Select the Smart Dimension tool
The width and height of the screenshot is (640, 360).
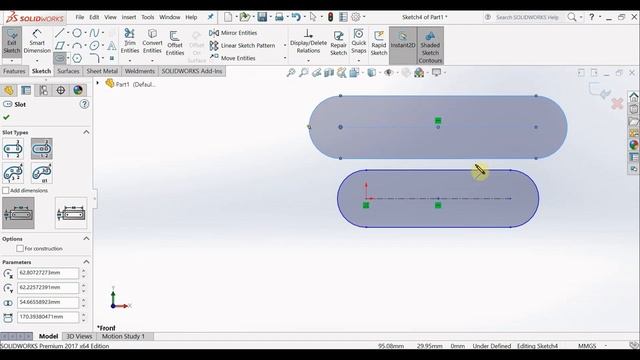[x=37, y=42]
